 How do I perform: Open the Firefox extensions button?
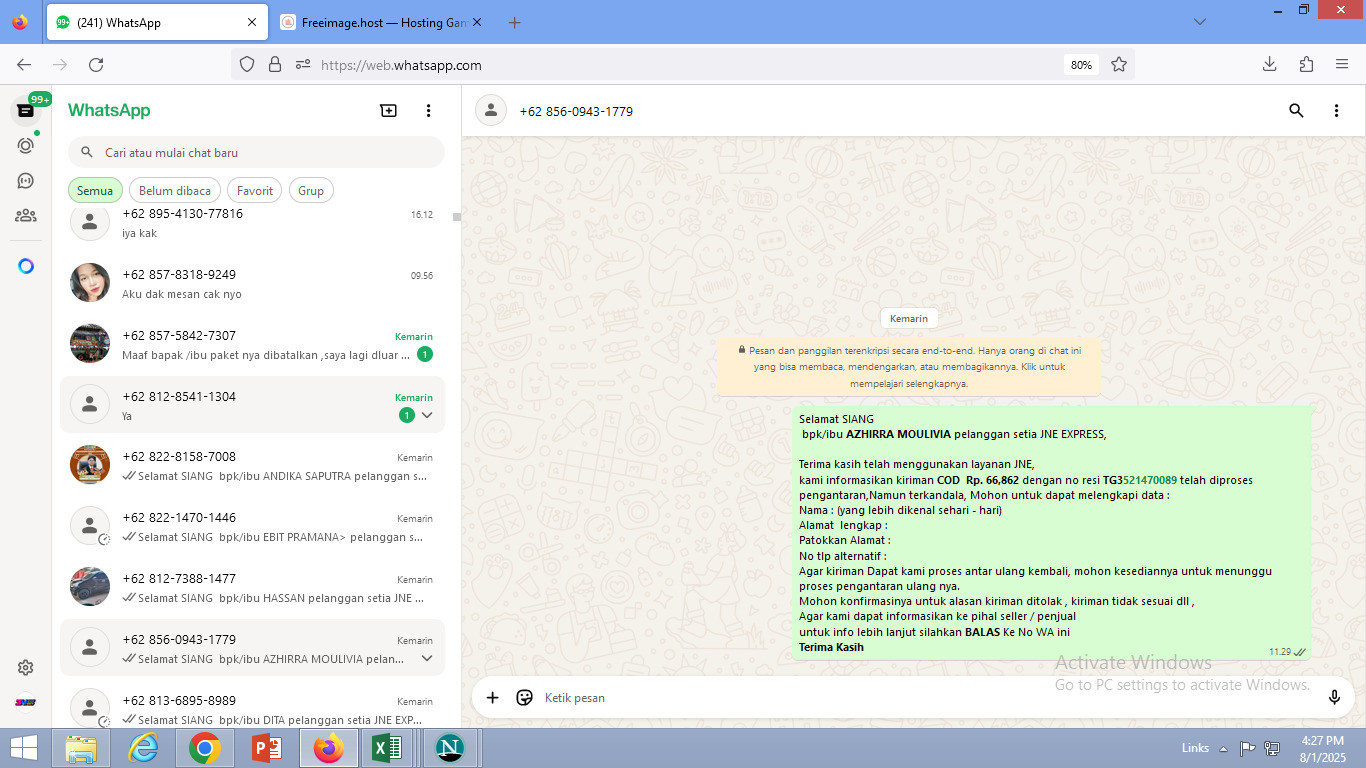point(1306,65)
